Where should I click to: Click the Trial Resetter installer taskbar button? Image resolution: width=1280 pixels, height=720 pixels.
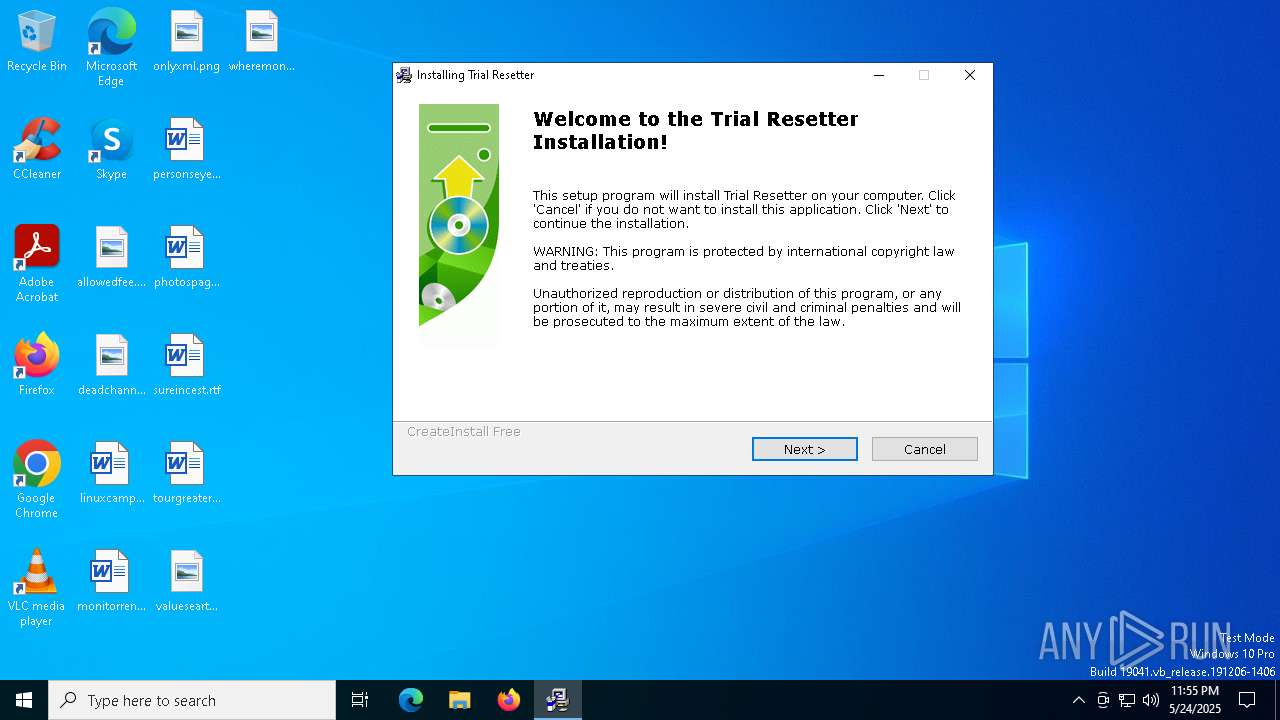click(x=557, y=700)
